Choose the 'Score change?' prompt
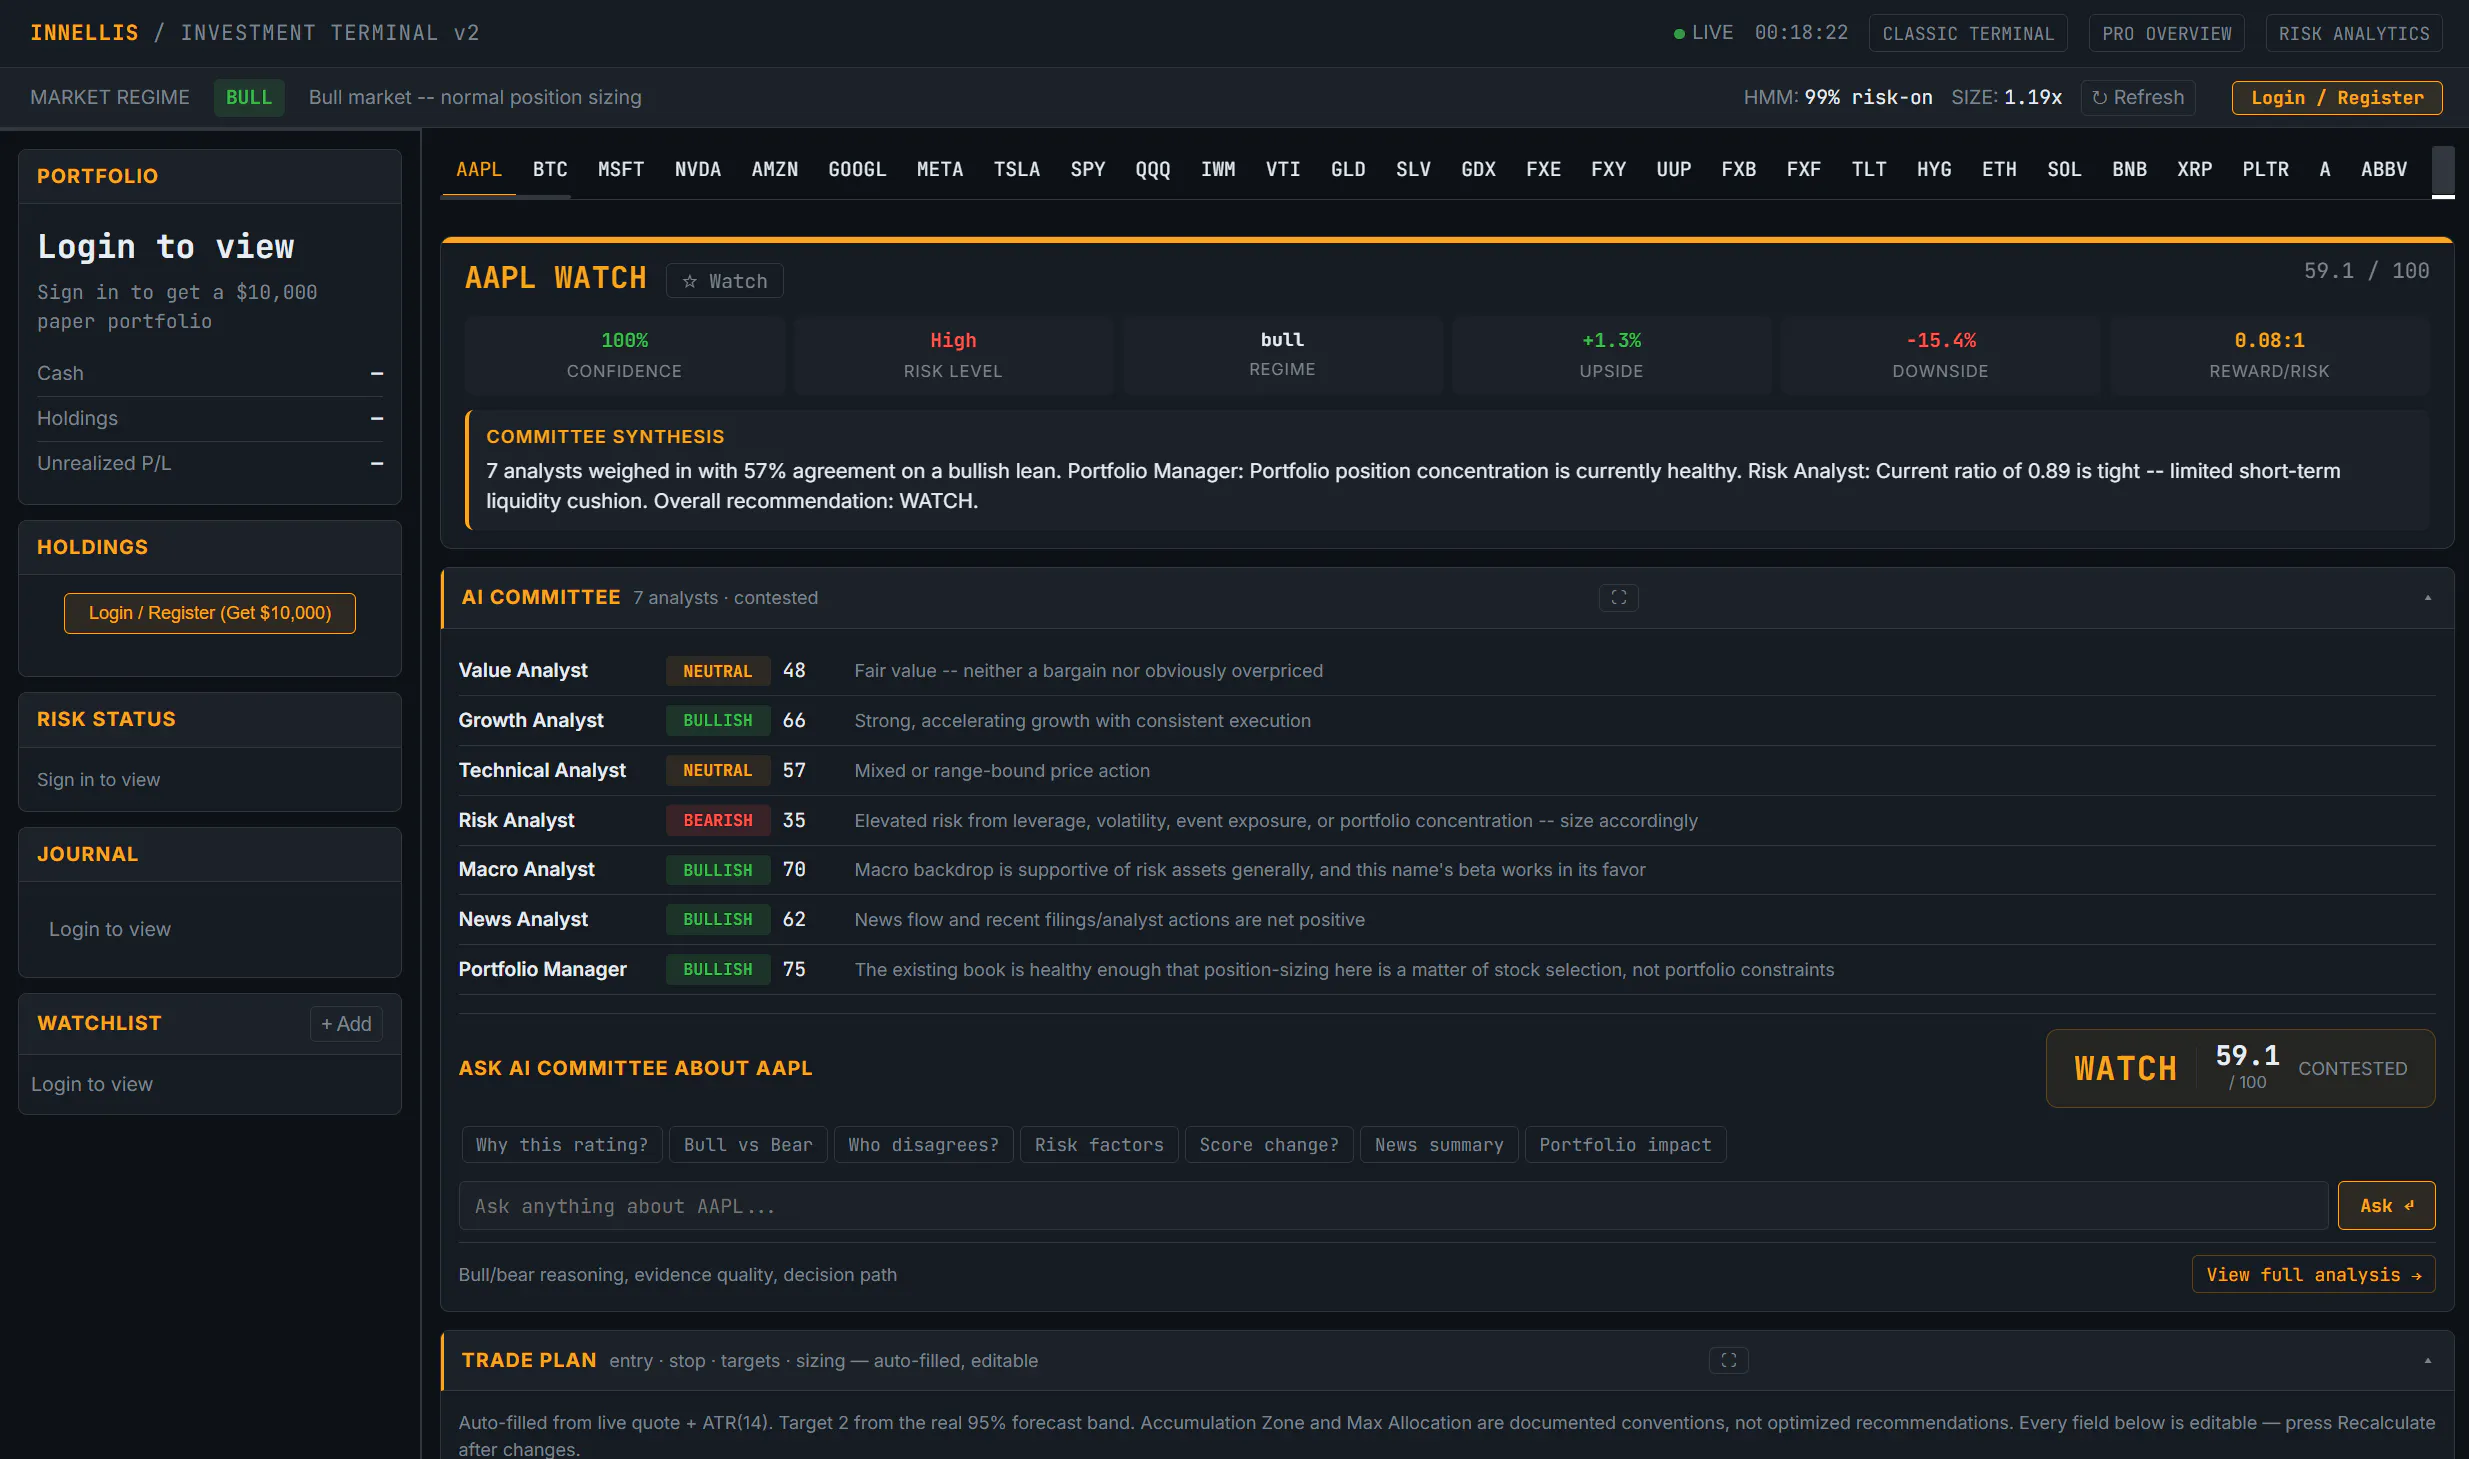Image resolution: width=2469 pixels, height=1459 pixels. (1269, 1145)
